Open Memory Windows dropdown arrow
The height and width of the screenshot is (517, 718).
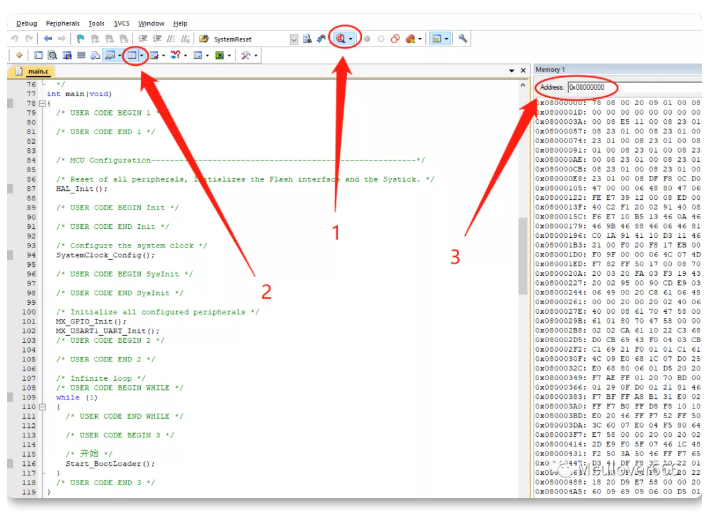pyautogui.click(x=141, y=55)
